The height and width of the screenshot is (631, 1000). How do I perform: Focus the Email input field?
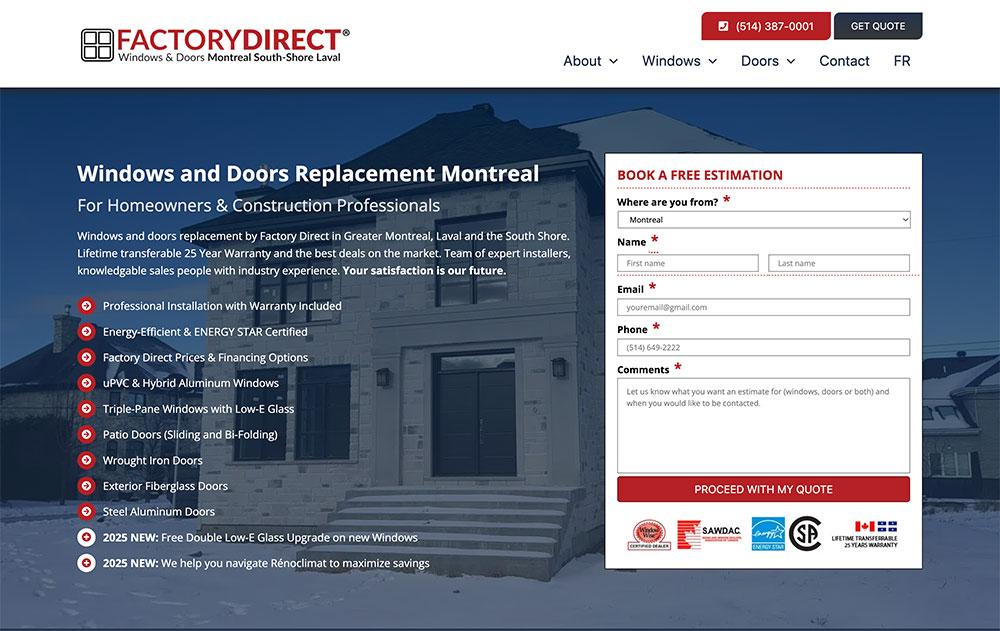point(763,307)
